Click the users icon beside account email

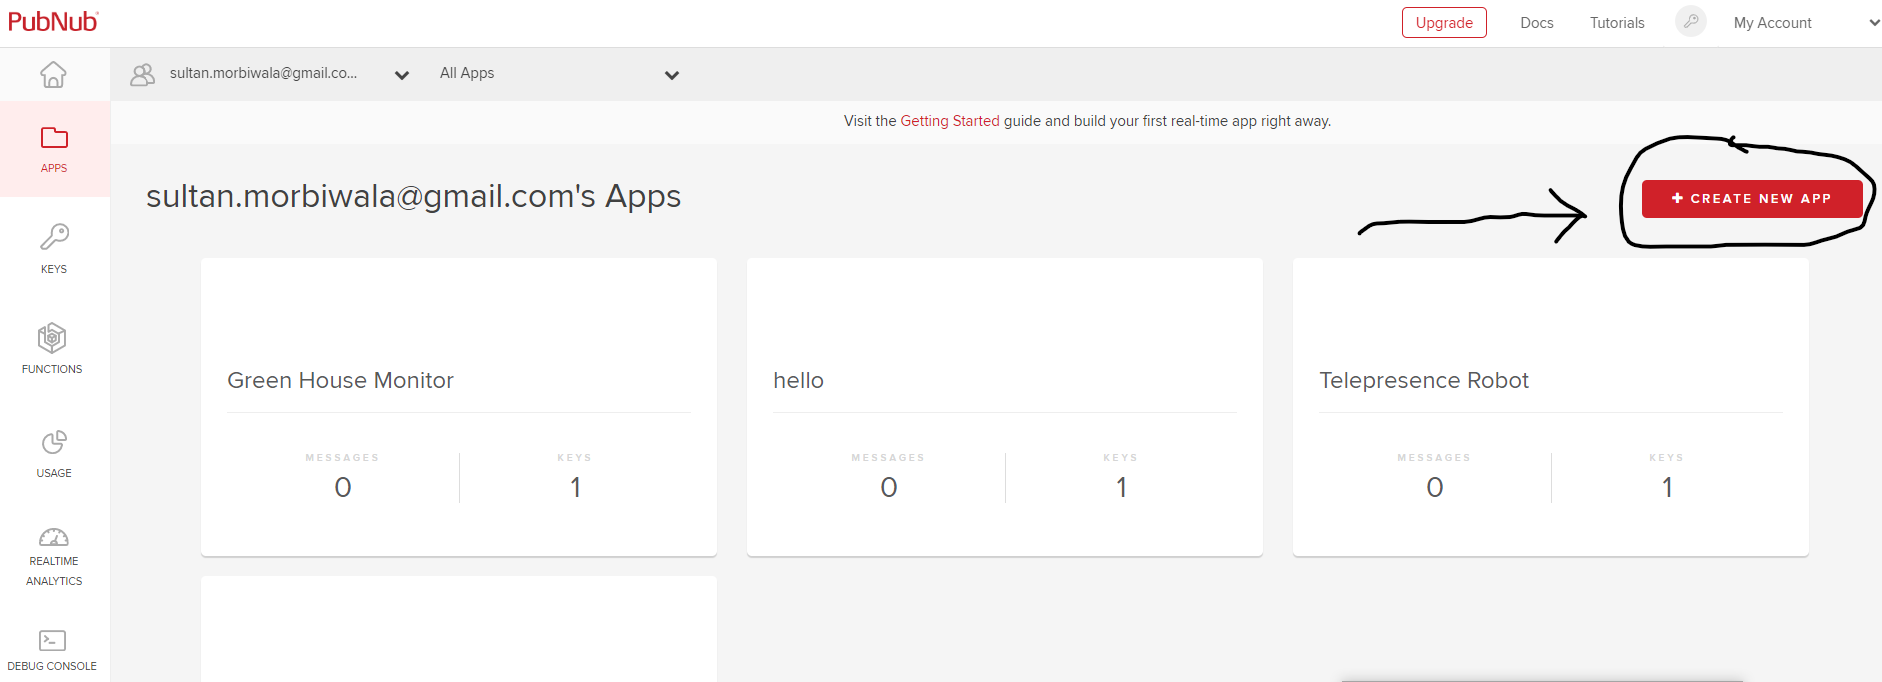(143, 74)
